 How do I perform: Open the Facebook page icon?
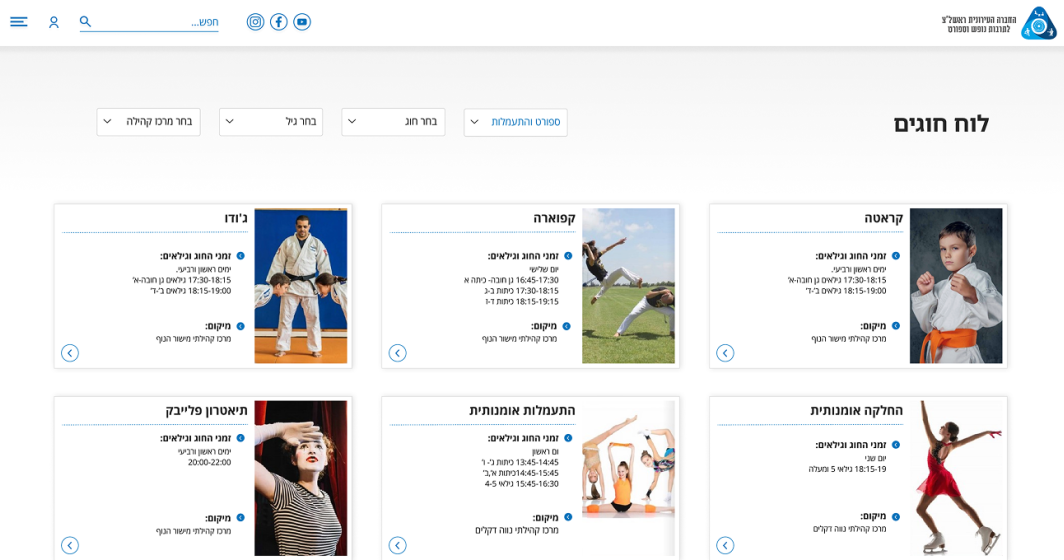pyautogui.click(x=279, y=22)
